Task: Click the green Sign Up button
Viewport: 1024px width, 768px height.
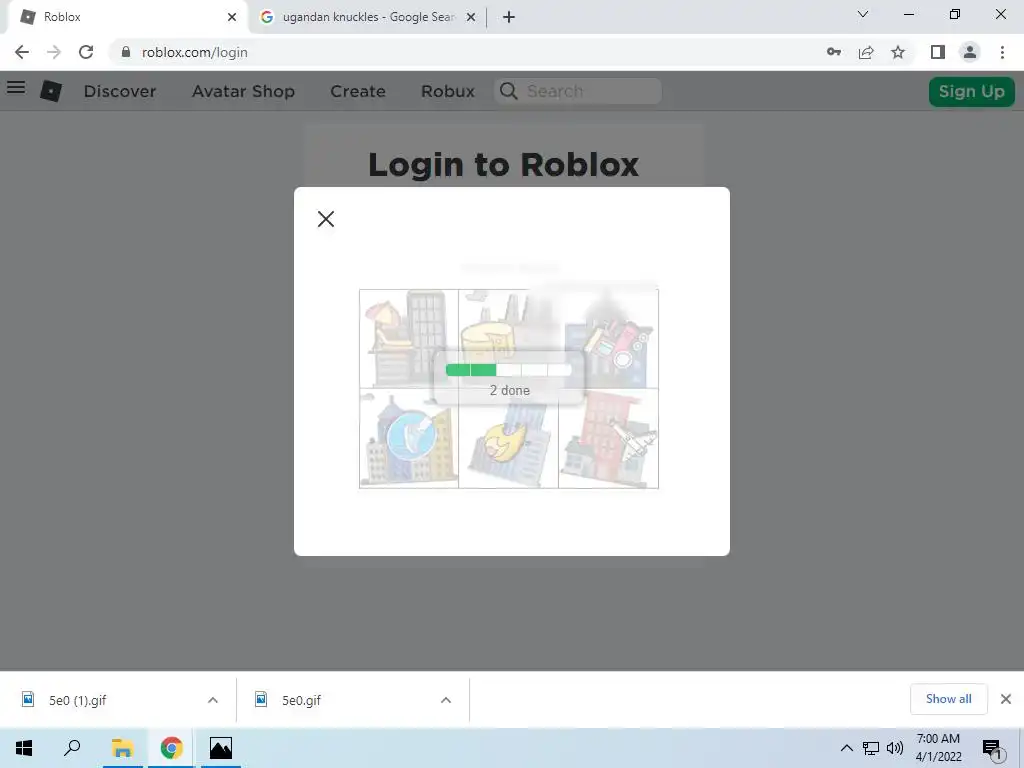Action: pos(972,91)
